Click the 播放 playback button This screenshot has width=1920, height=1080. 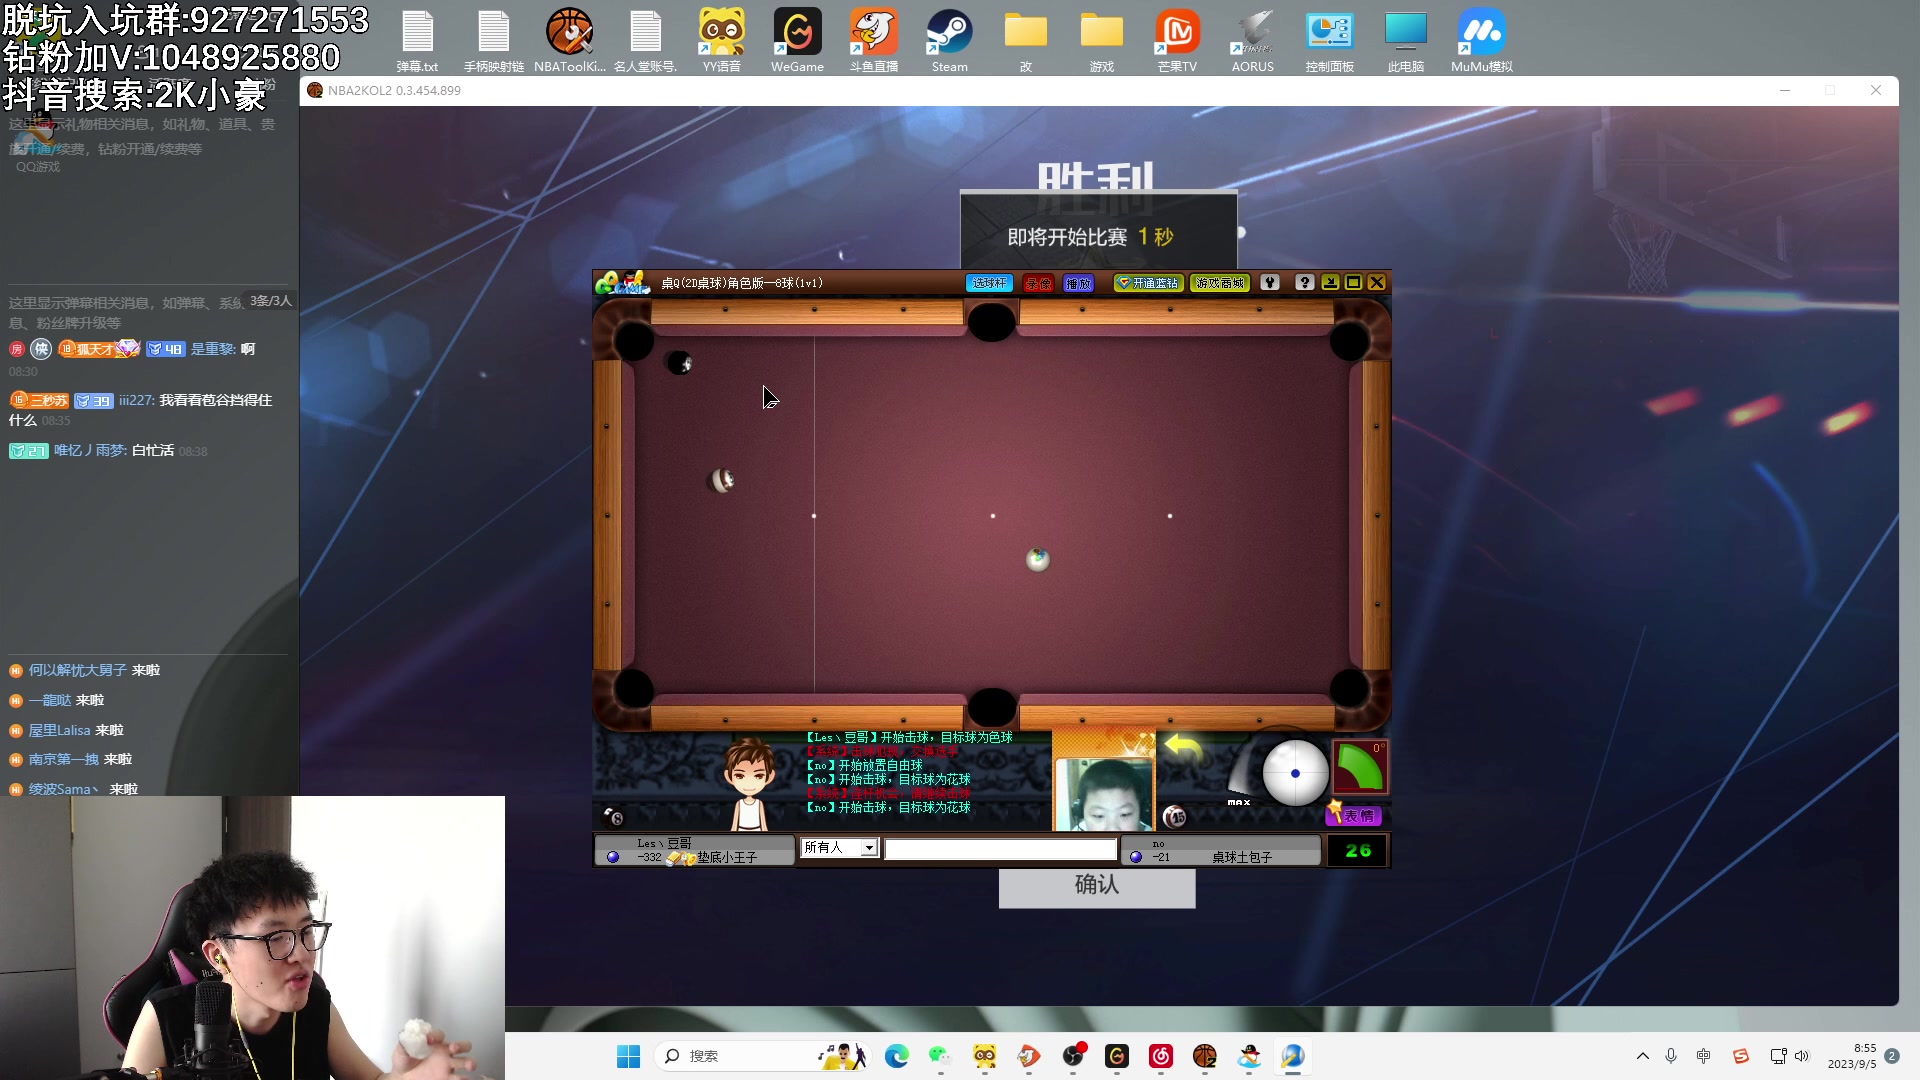[x=1078, y=283]
